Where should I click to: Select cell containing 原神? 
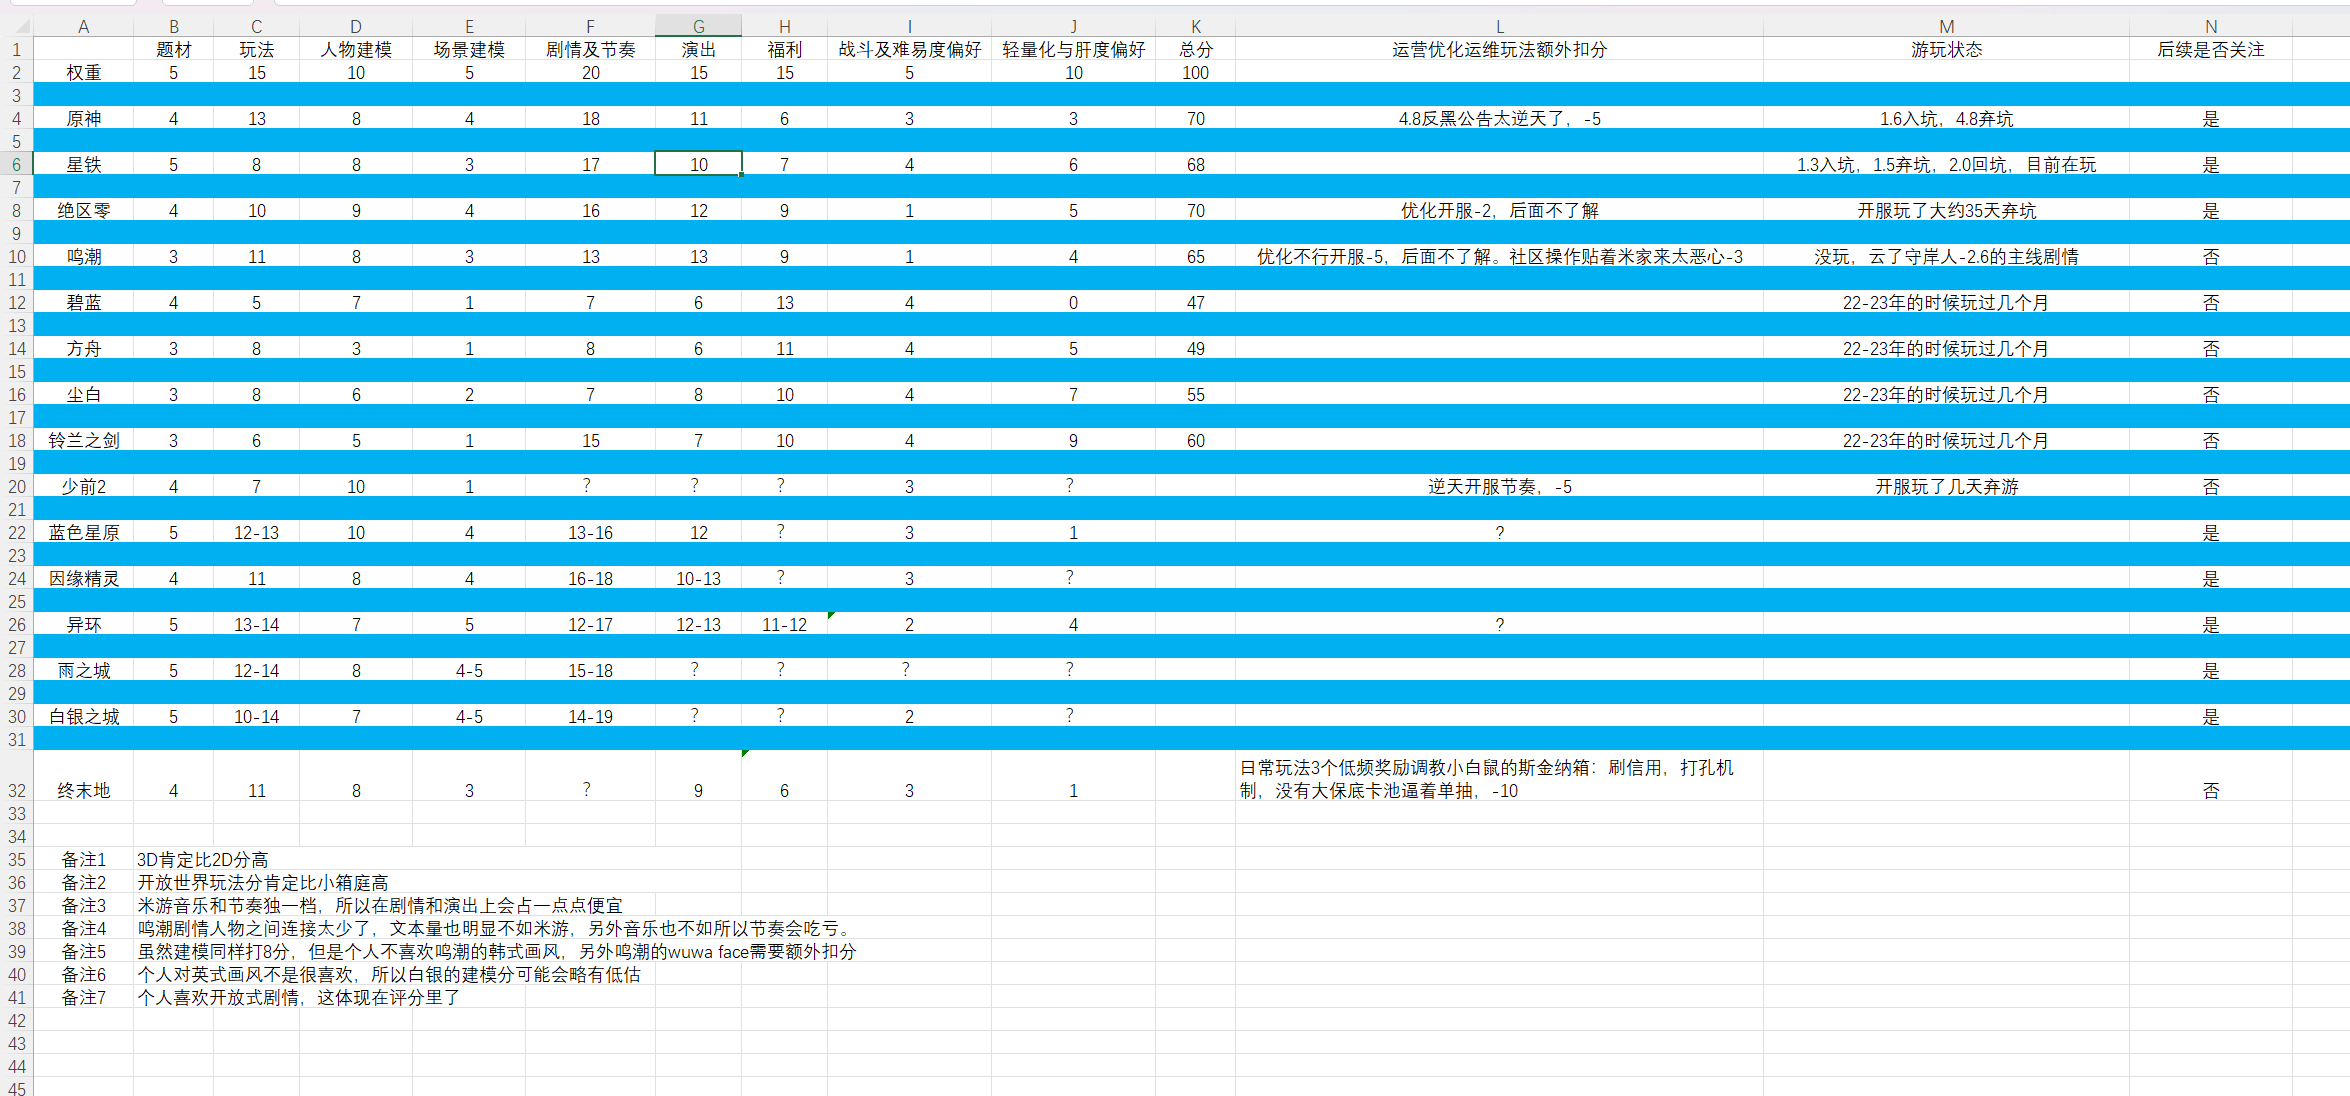coord(83,118)
